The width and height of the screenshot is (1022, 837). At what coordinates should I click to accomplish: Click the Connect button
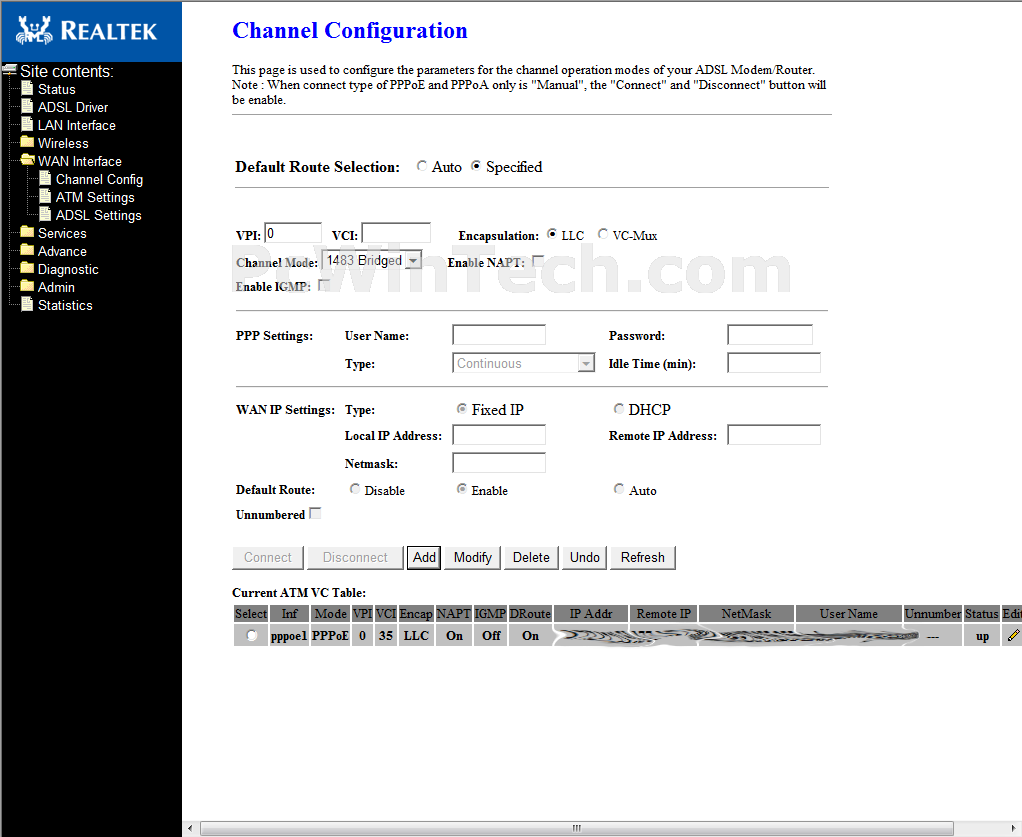(268, 557)
